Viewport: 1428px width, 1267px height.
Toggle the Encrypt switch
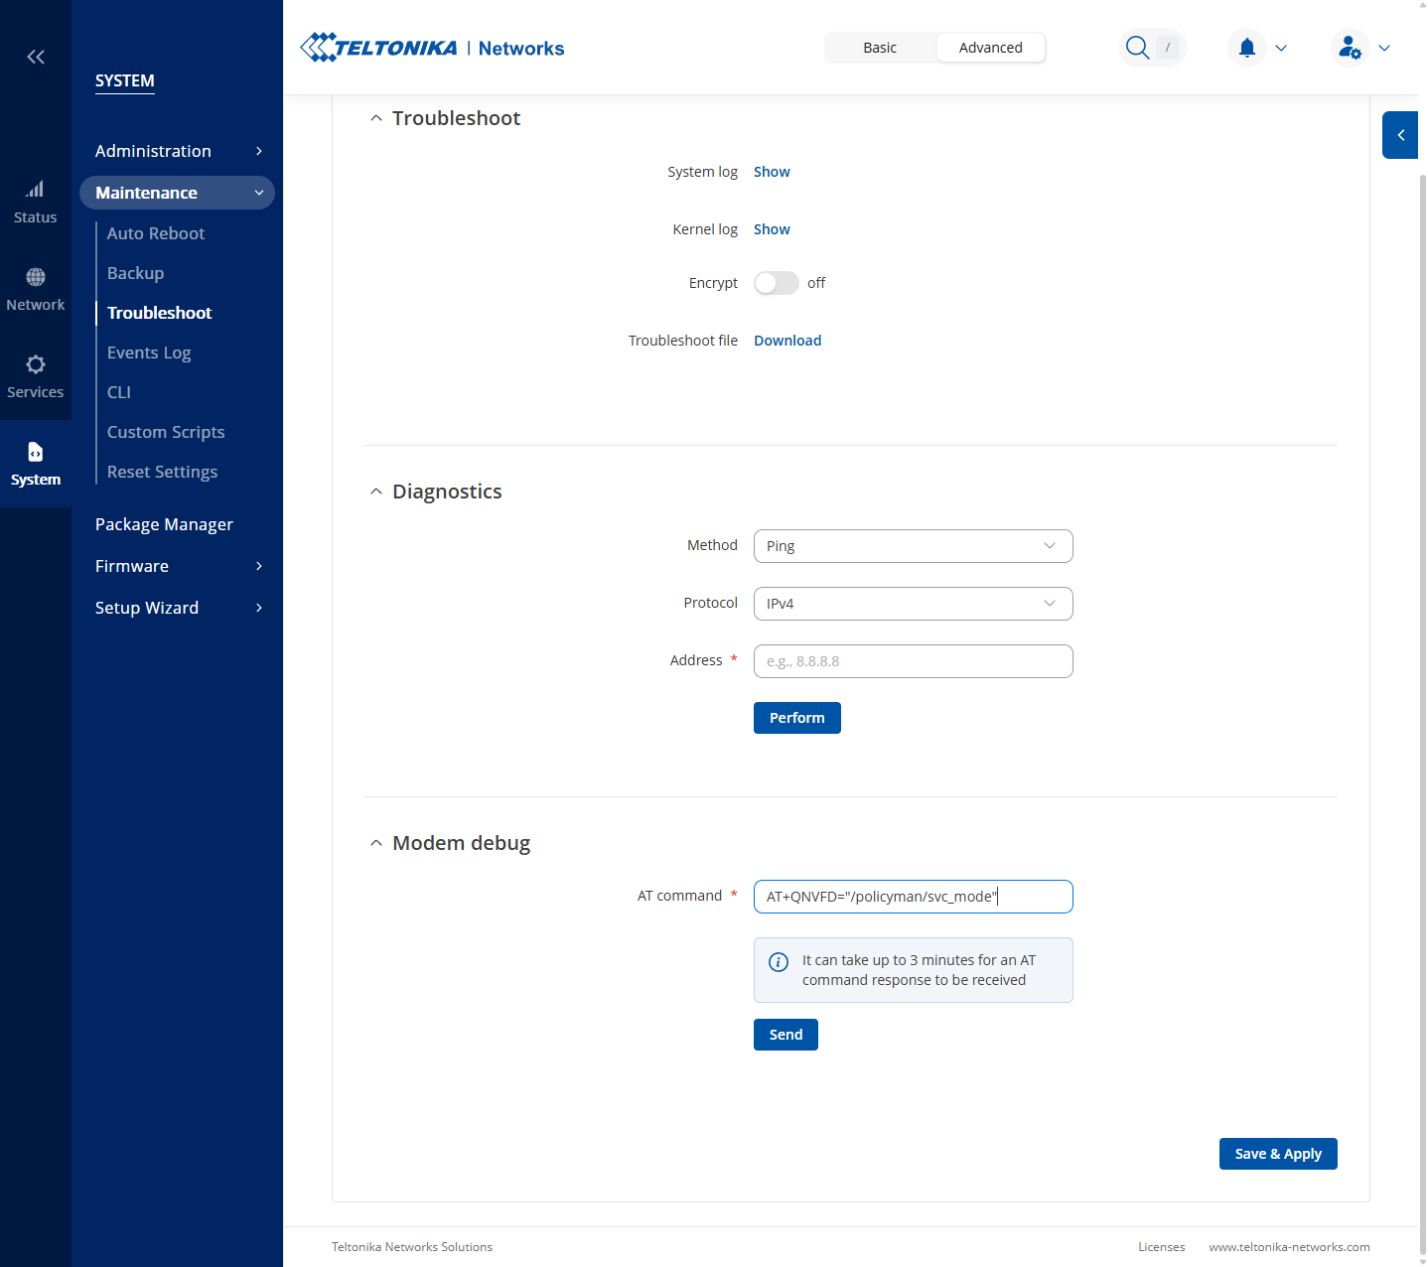pos(776,283)
